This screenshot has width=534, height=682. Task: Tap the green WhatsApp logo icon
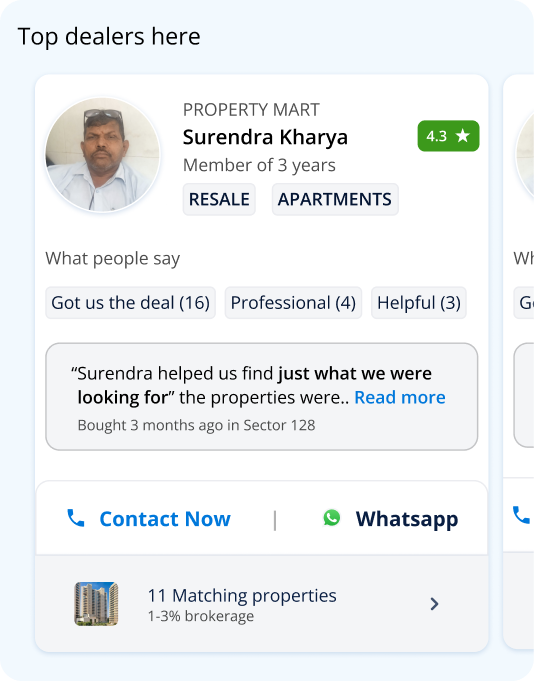pos(332,518)
